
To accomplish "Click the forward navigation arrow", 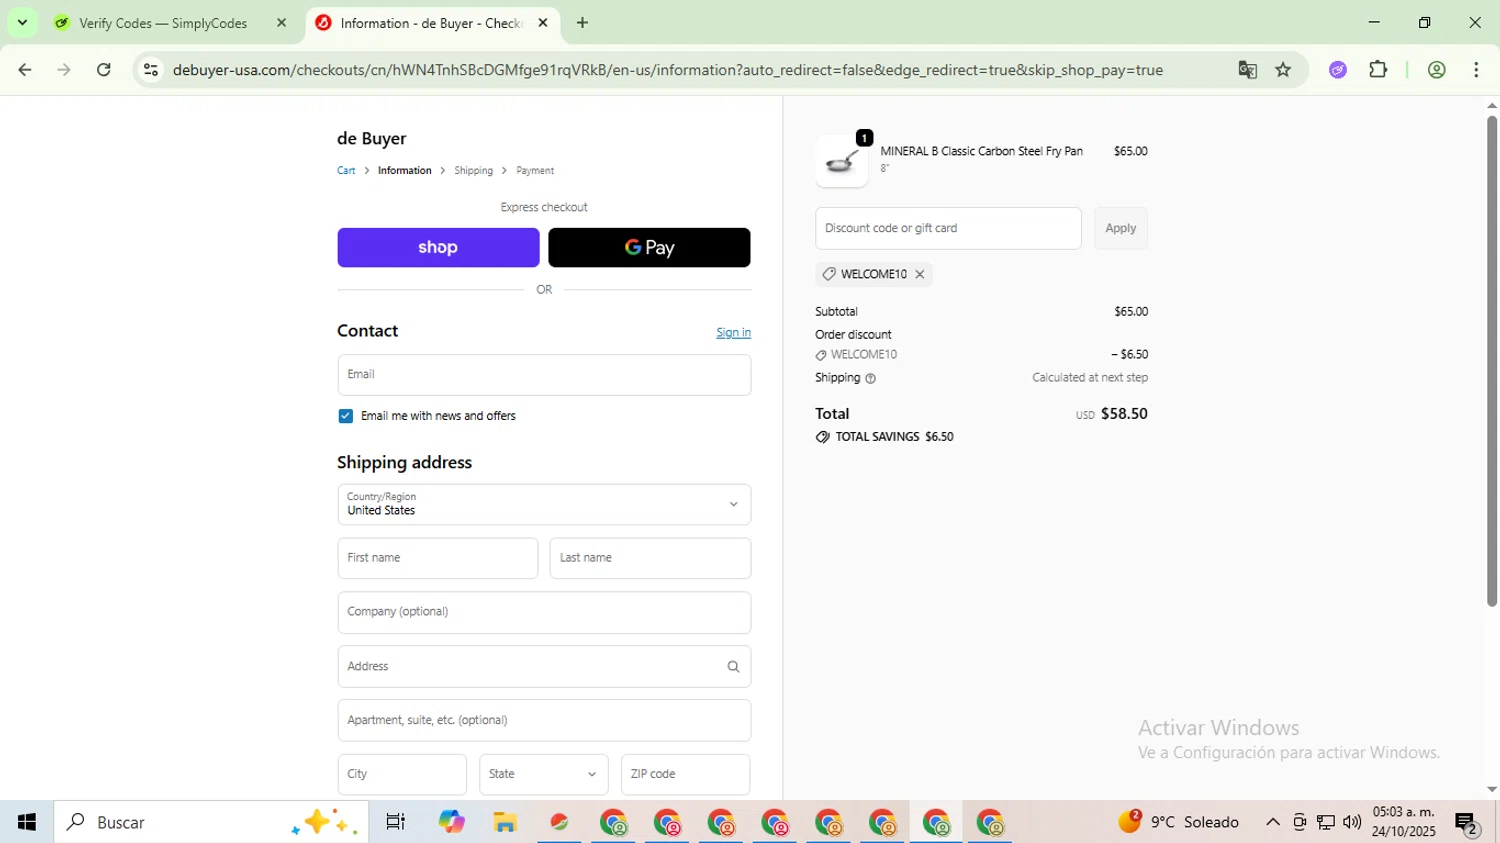I will [x=64, y=70].
